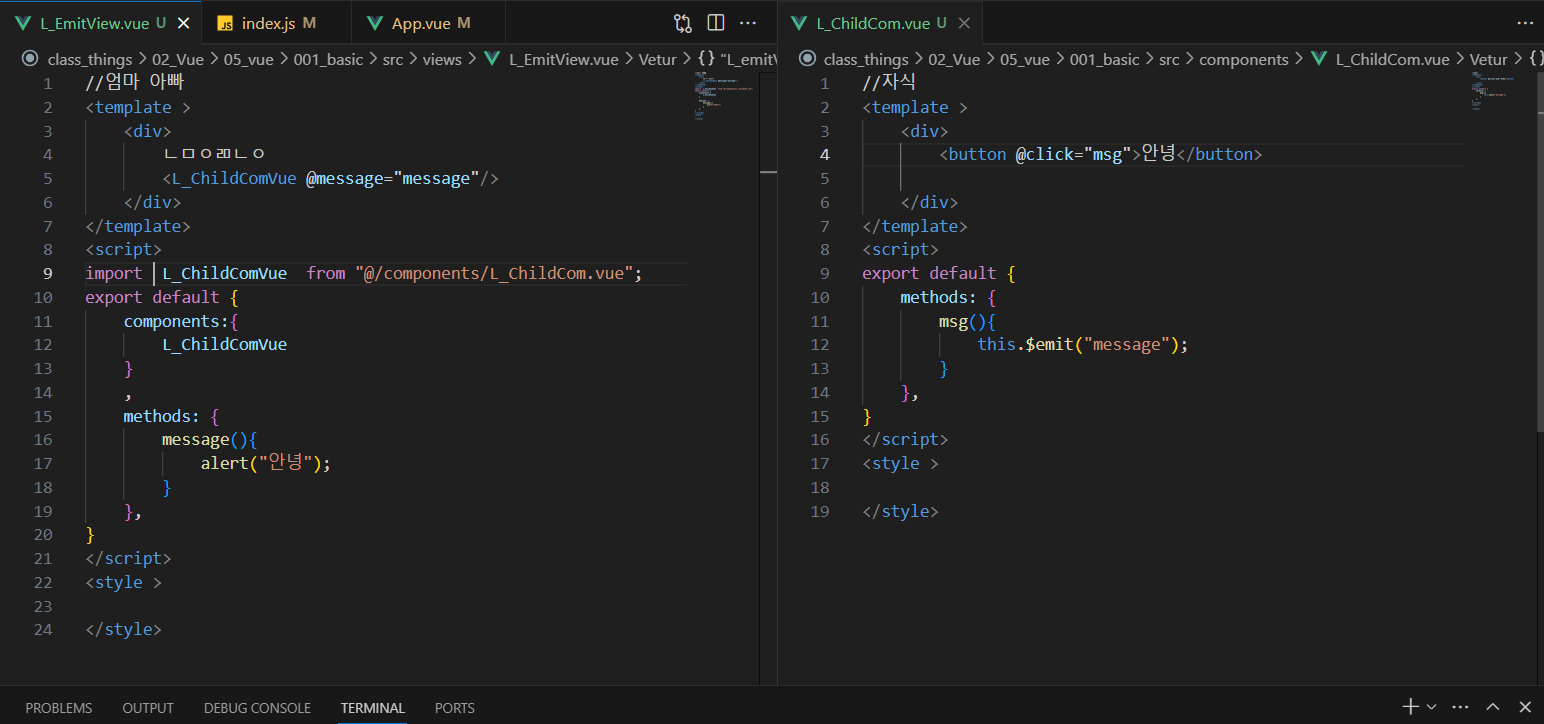1544x724 pixels.
Task: Split the left editor with split icon
Action: point(716,23)
